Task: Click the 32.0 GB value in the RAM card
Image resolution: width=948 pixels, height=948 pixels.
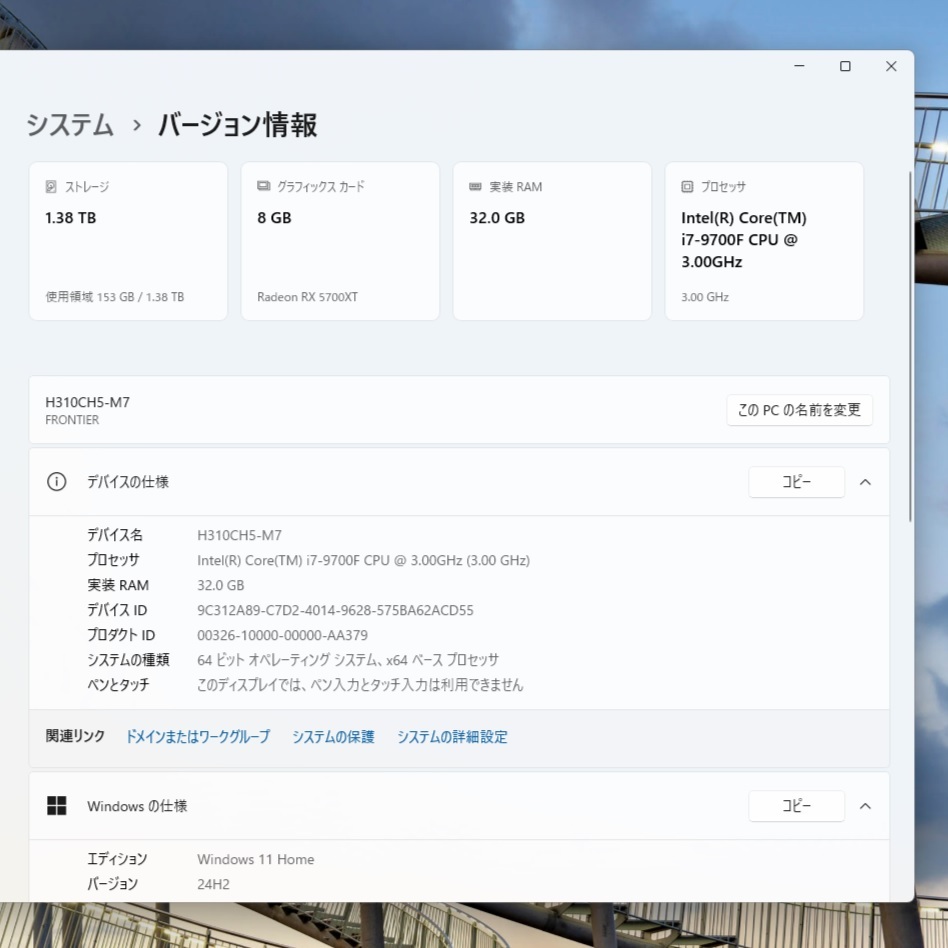Action: [x=497, y=218]
